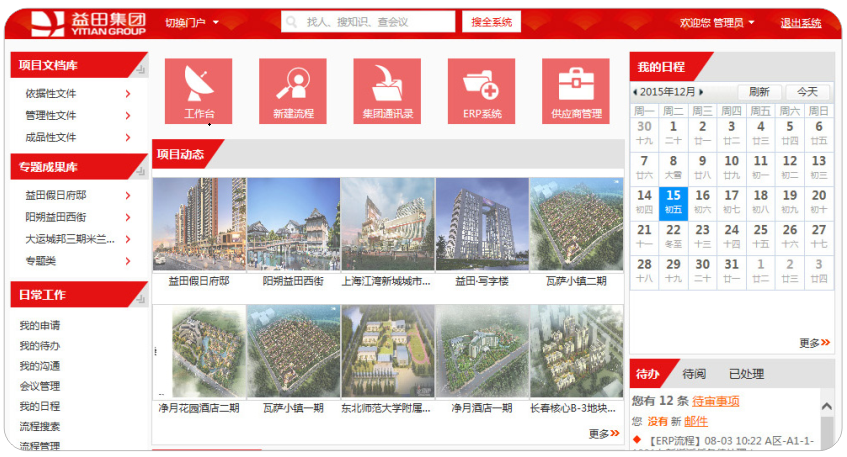Open 我的申请 in daily work

click(x=39, y=325)
